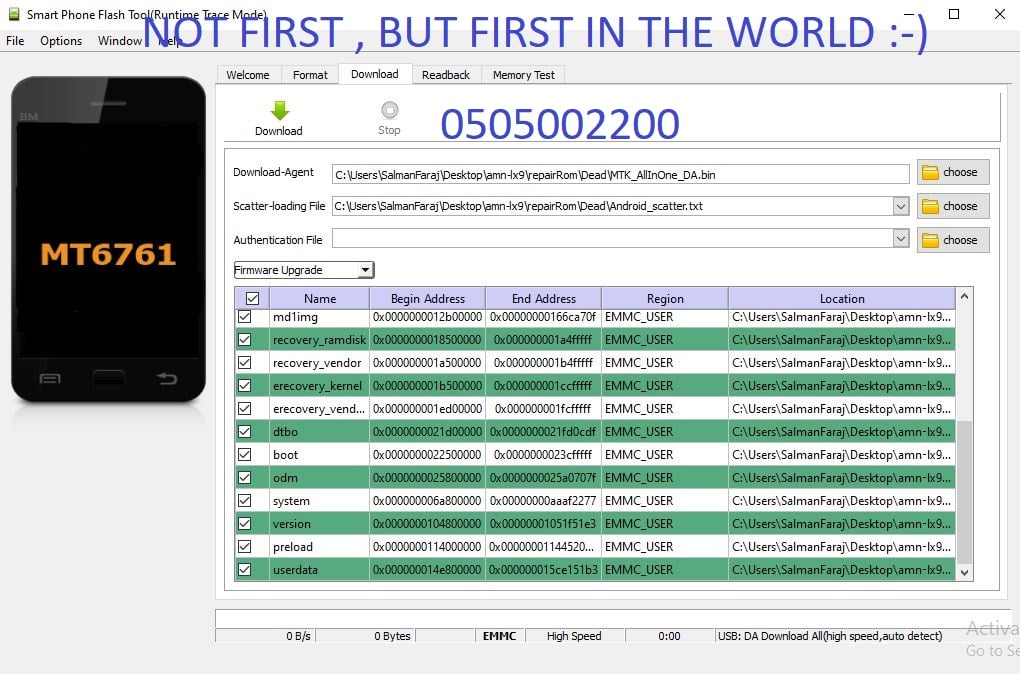This screenshot has width=1020, height=674.
Task: Click the progress bar above status bar
Action: [613, 618]
